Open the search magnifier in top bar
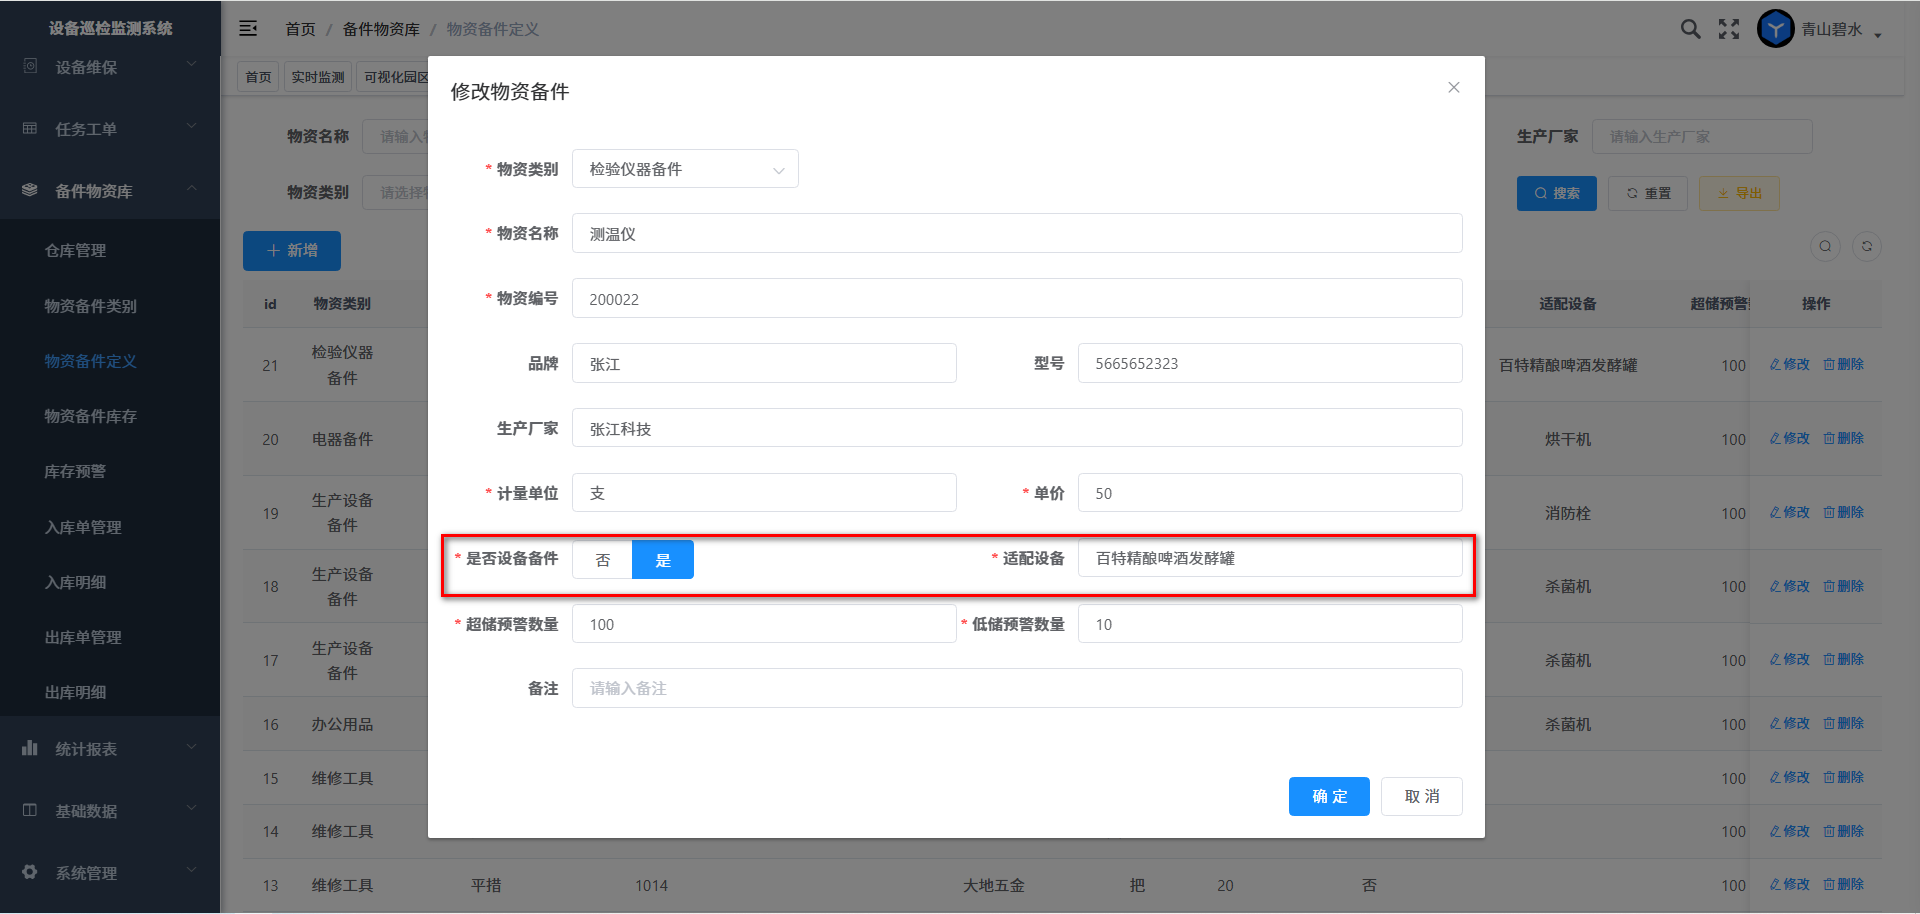Screen dimensions: 1920x914 tap(1690, 29)
